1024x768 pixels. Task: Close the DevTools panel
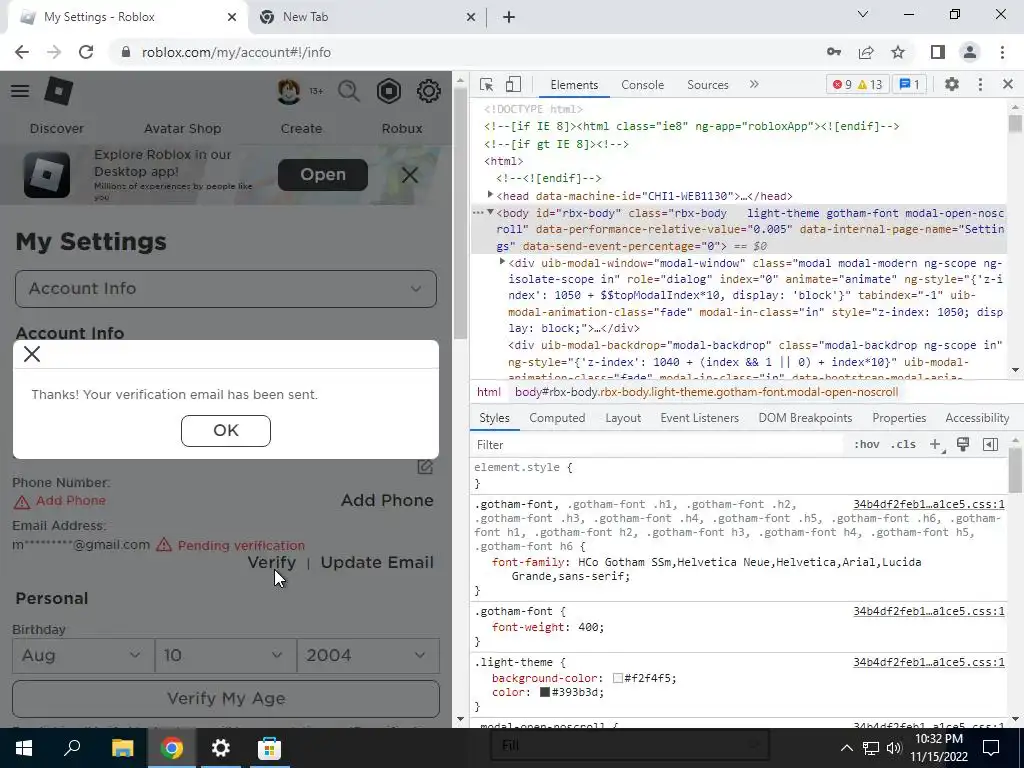1008,84
